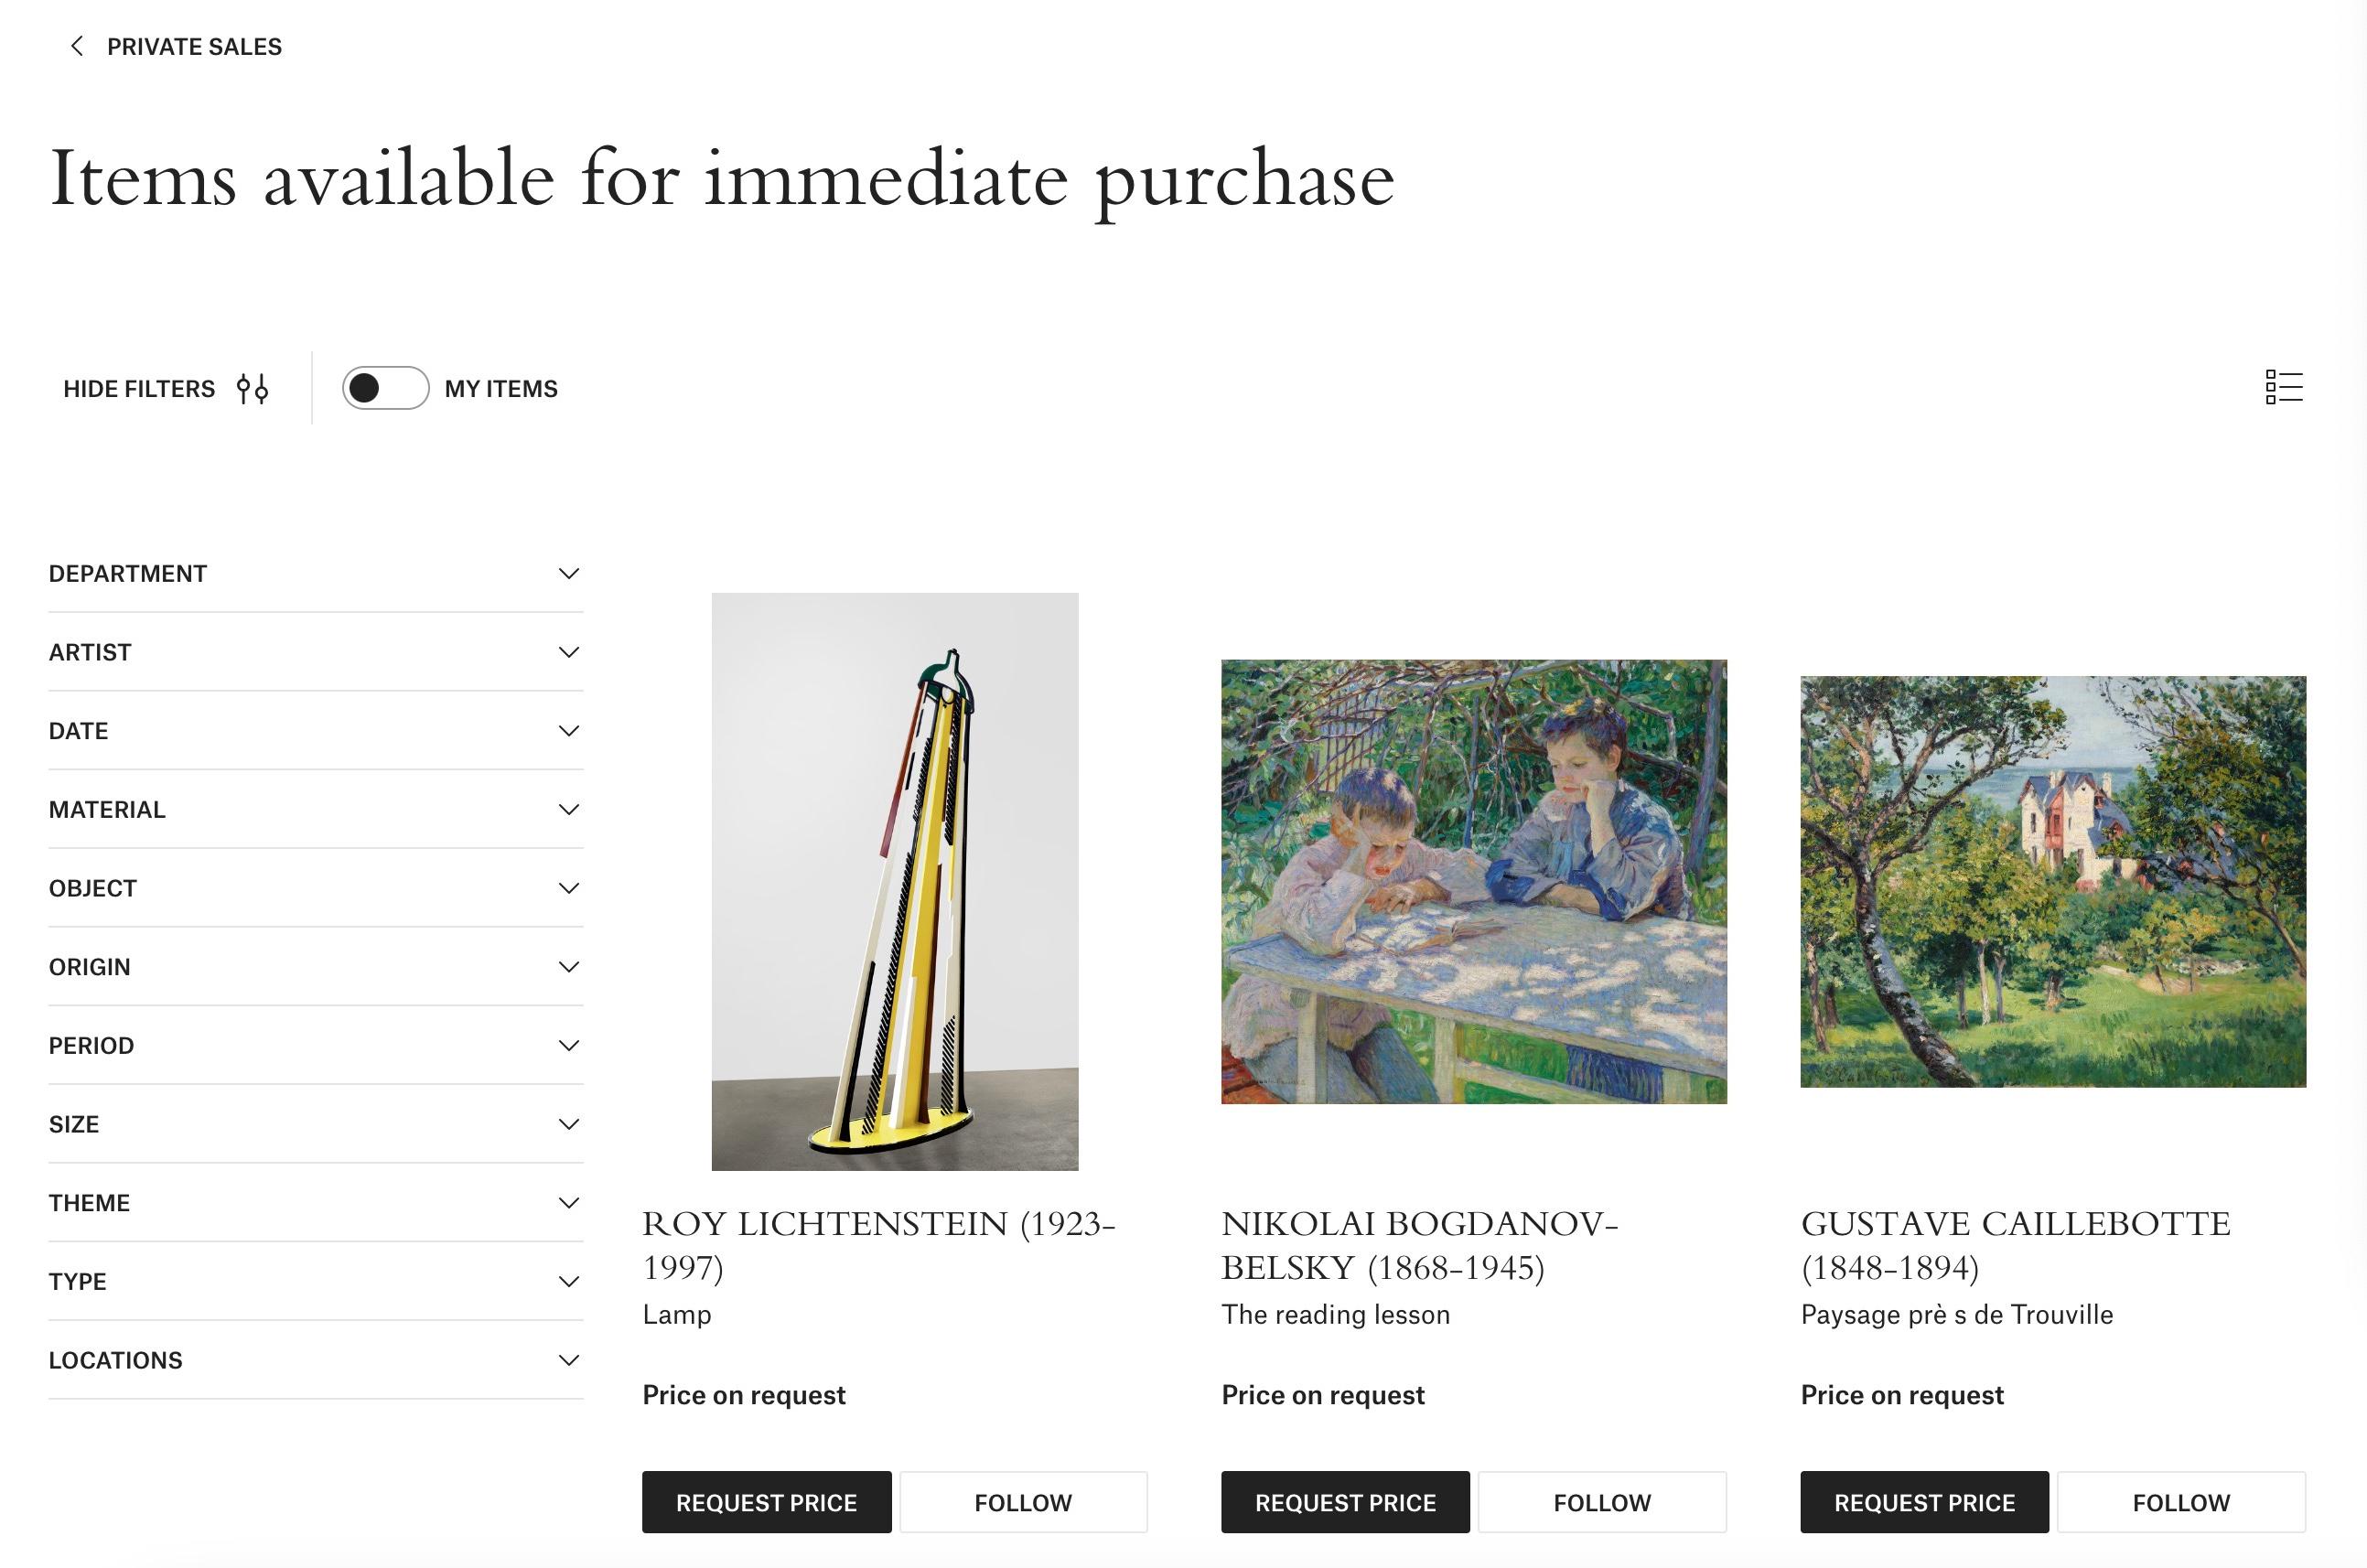The image size is (2367, 1568).
Task: Switch to list view layout icon
Action: [2284, 387]
